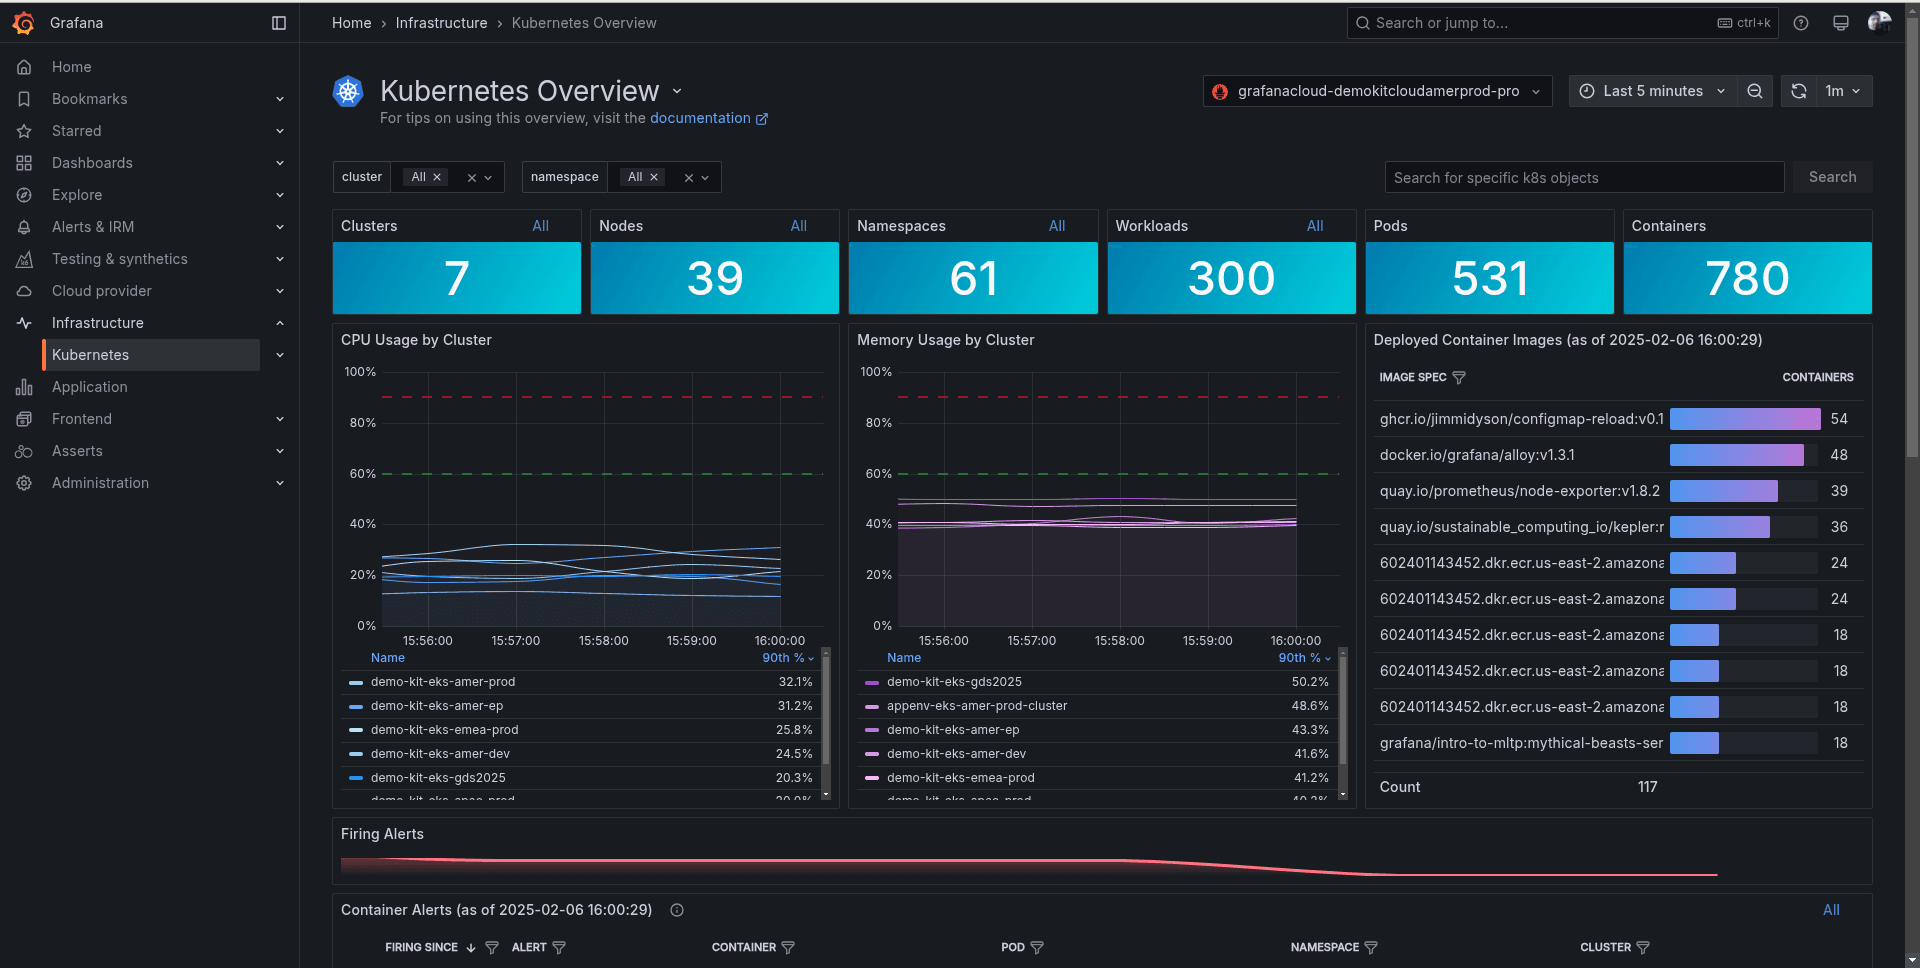Zoom out time range with the magnifier icon
Screen dimensions: 1920x968
point(1755,91)
